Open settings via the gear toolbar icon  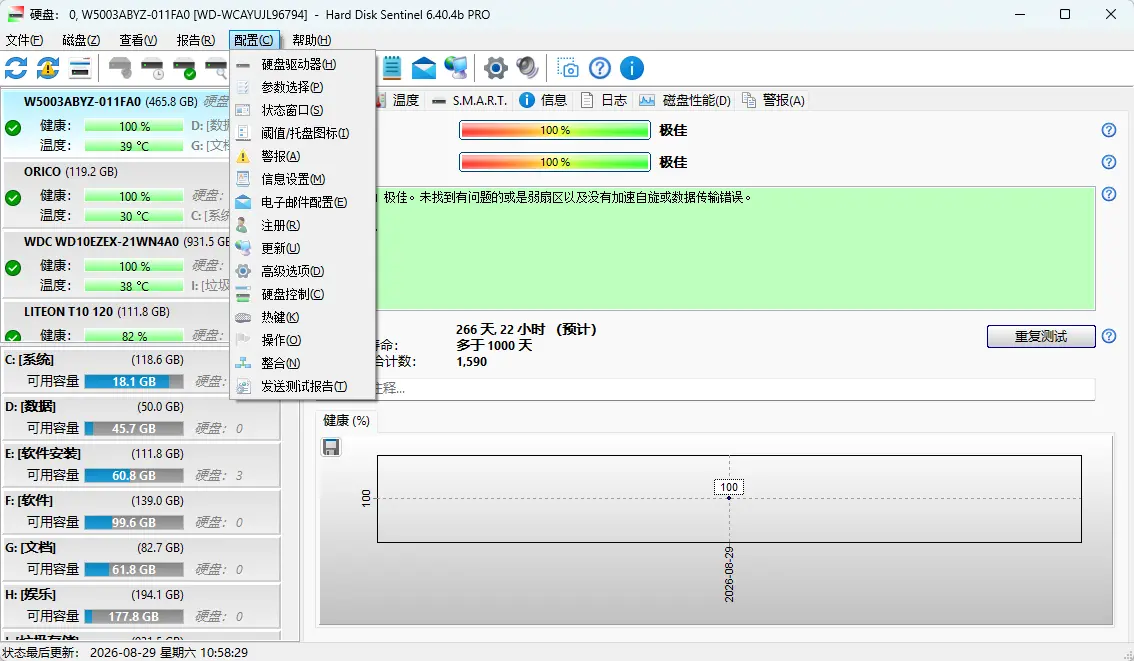(495, 69)
